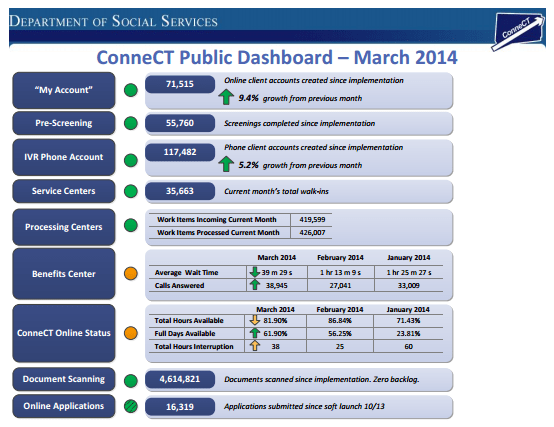Click green status dot beside IVR Phone Account

131,160
